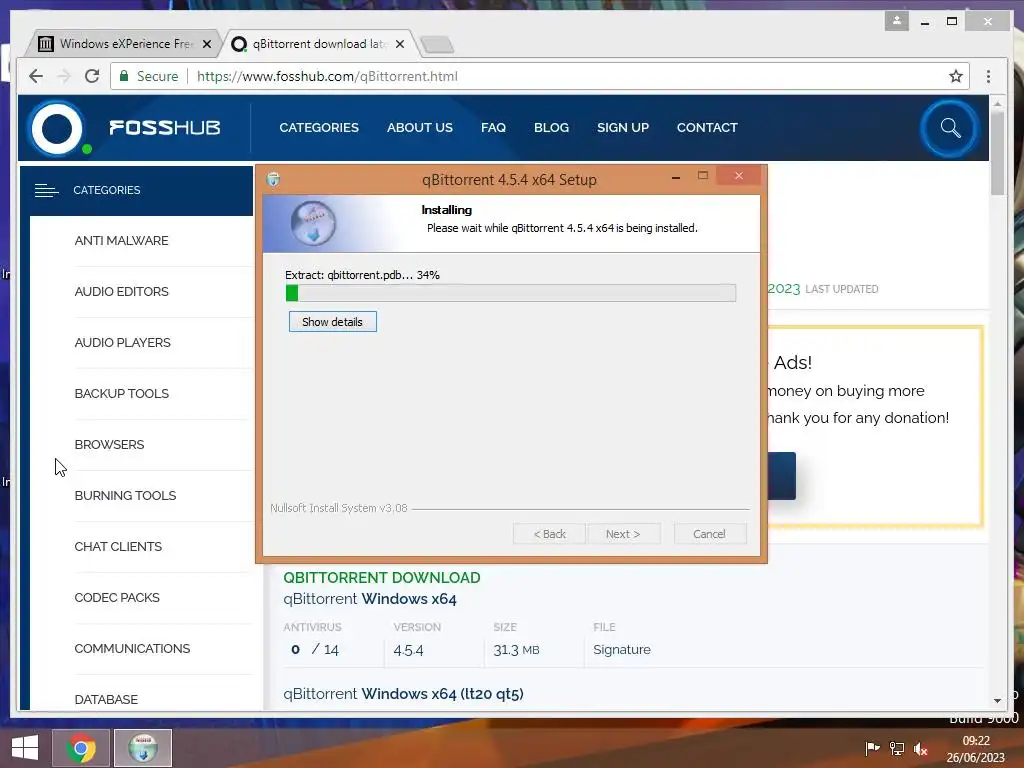Open the COMMUNICATIONS category
The image size is (1024, 768).
pos(133,648)
